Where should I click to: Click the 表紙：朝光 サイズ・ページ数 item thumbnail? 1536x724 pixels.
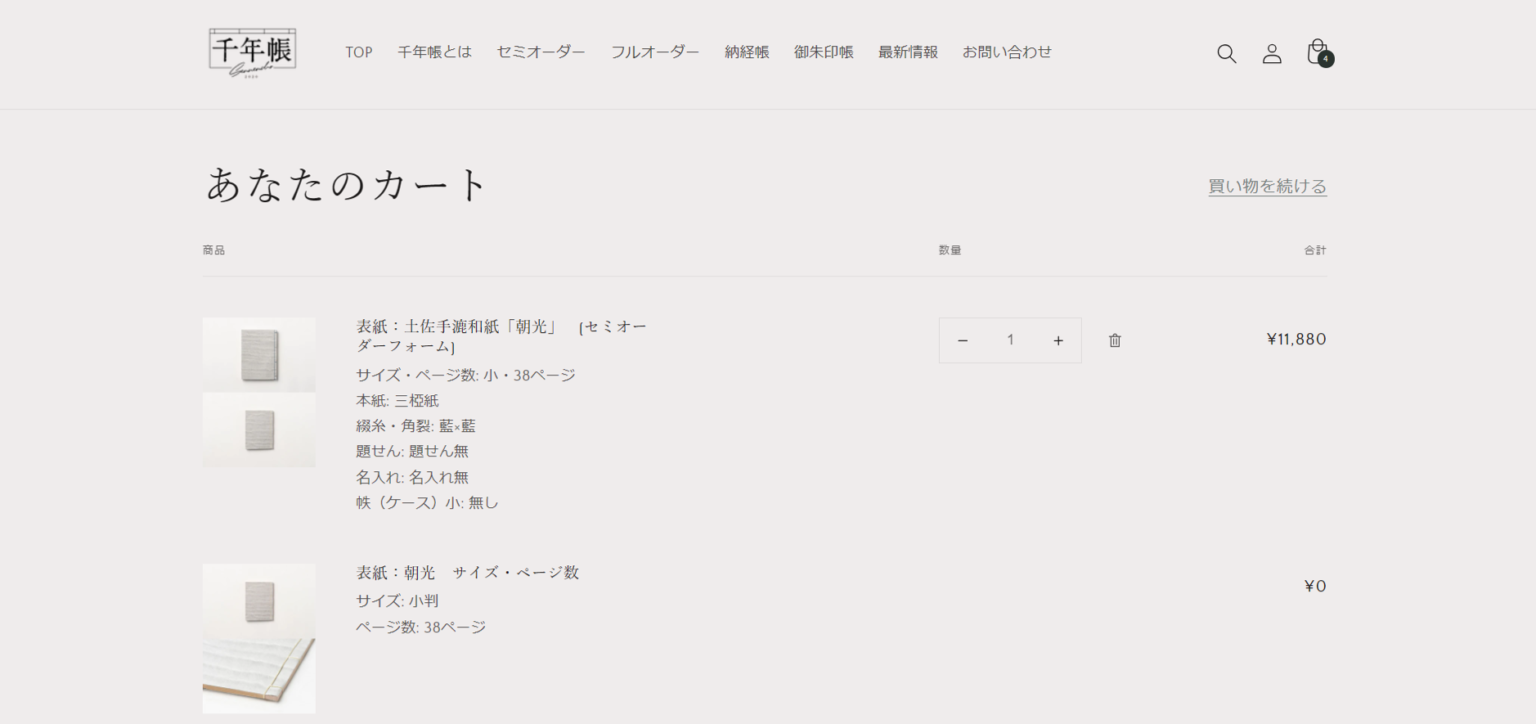(x=259, y=601)
